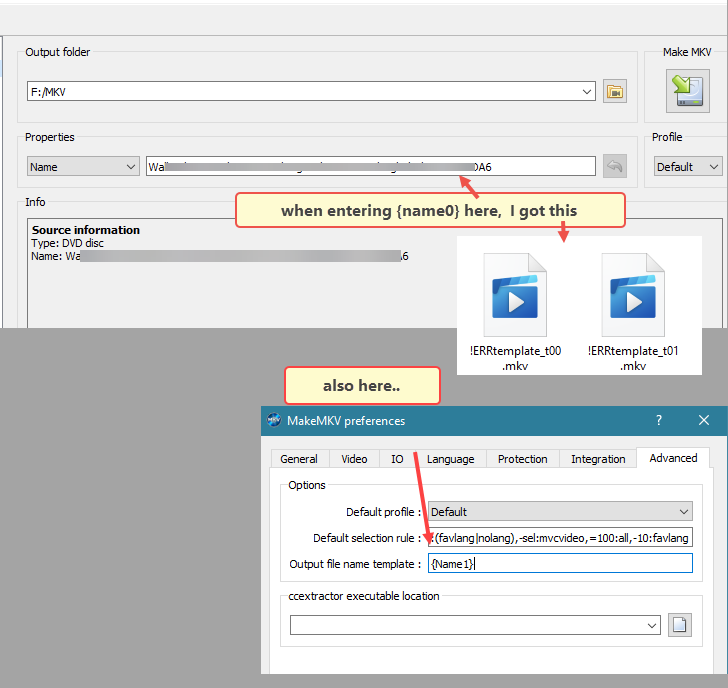This screenshot has height=688, width=728.
Task: Expand the output folder F:/MKV dropdown
Action: click(587, 91)
